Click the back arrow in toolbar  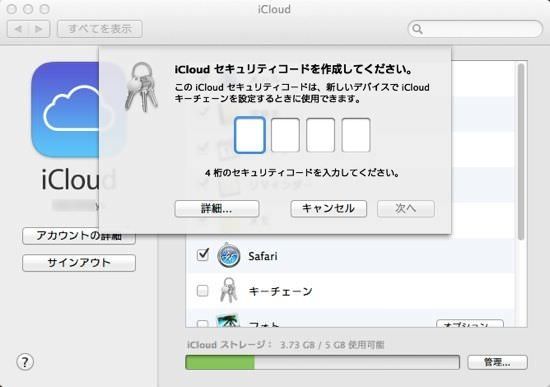[x=18, y=29]
